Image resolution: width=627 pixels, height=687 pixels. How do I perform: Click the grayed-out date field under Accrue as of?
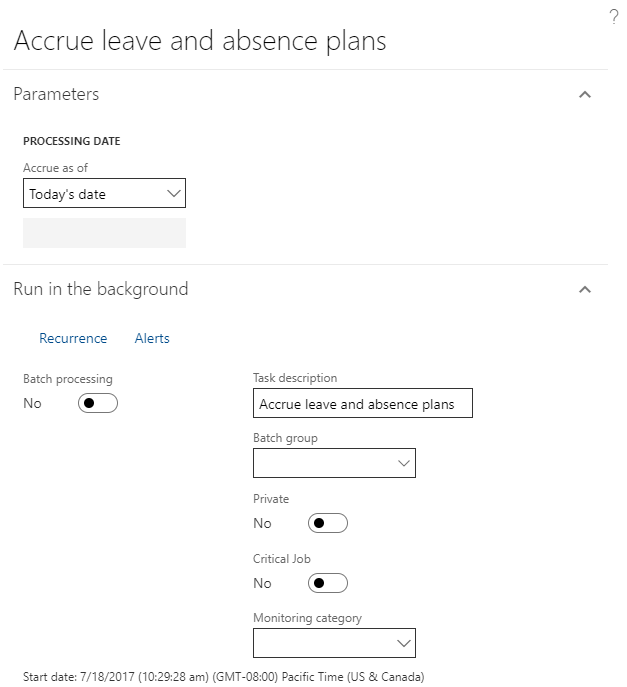pos(104,233)
